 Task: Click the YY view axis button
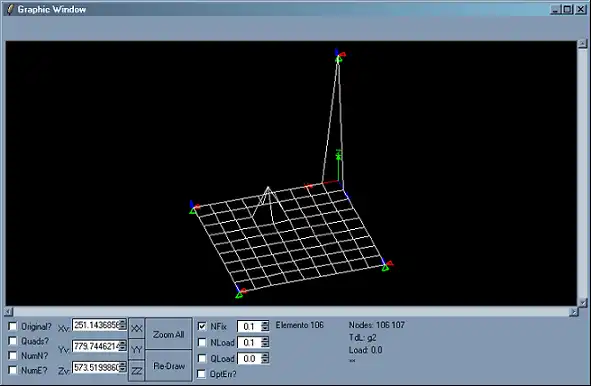pyautogui.click(x=136, y=349)
